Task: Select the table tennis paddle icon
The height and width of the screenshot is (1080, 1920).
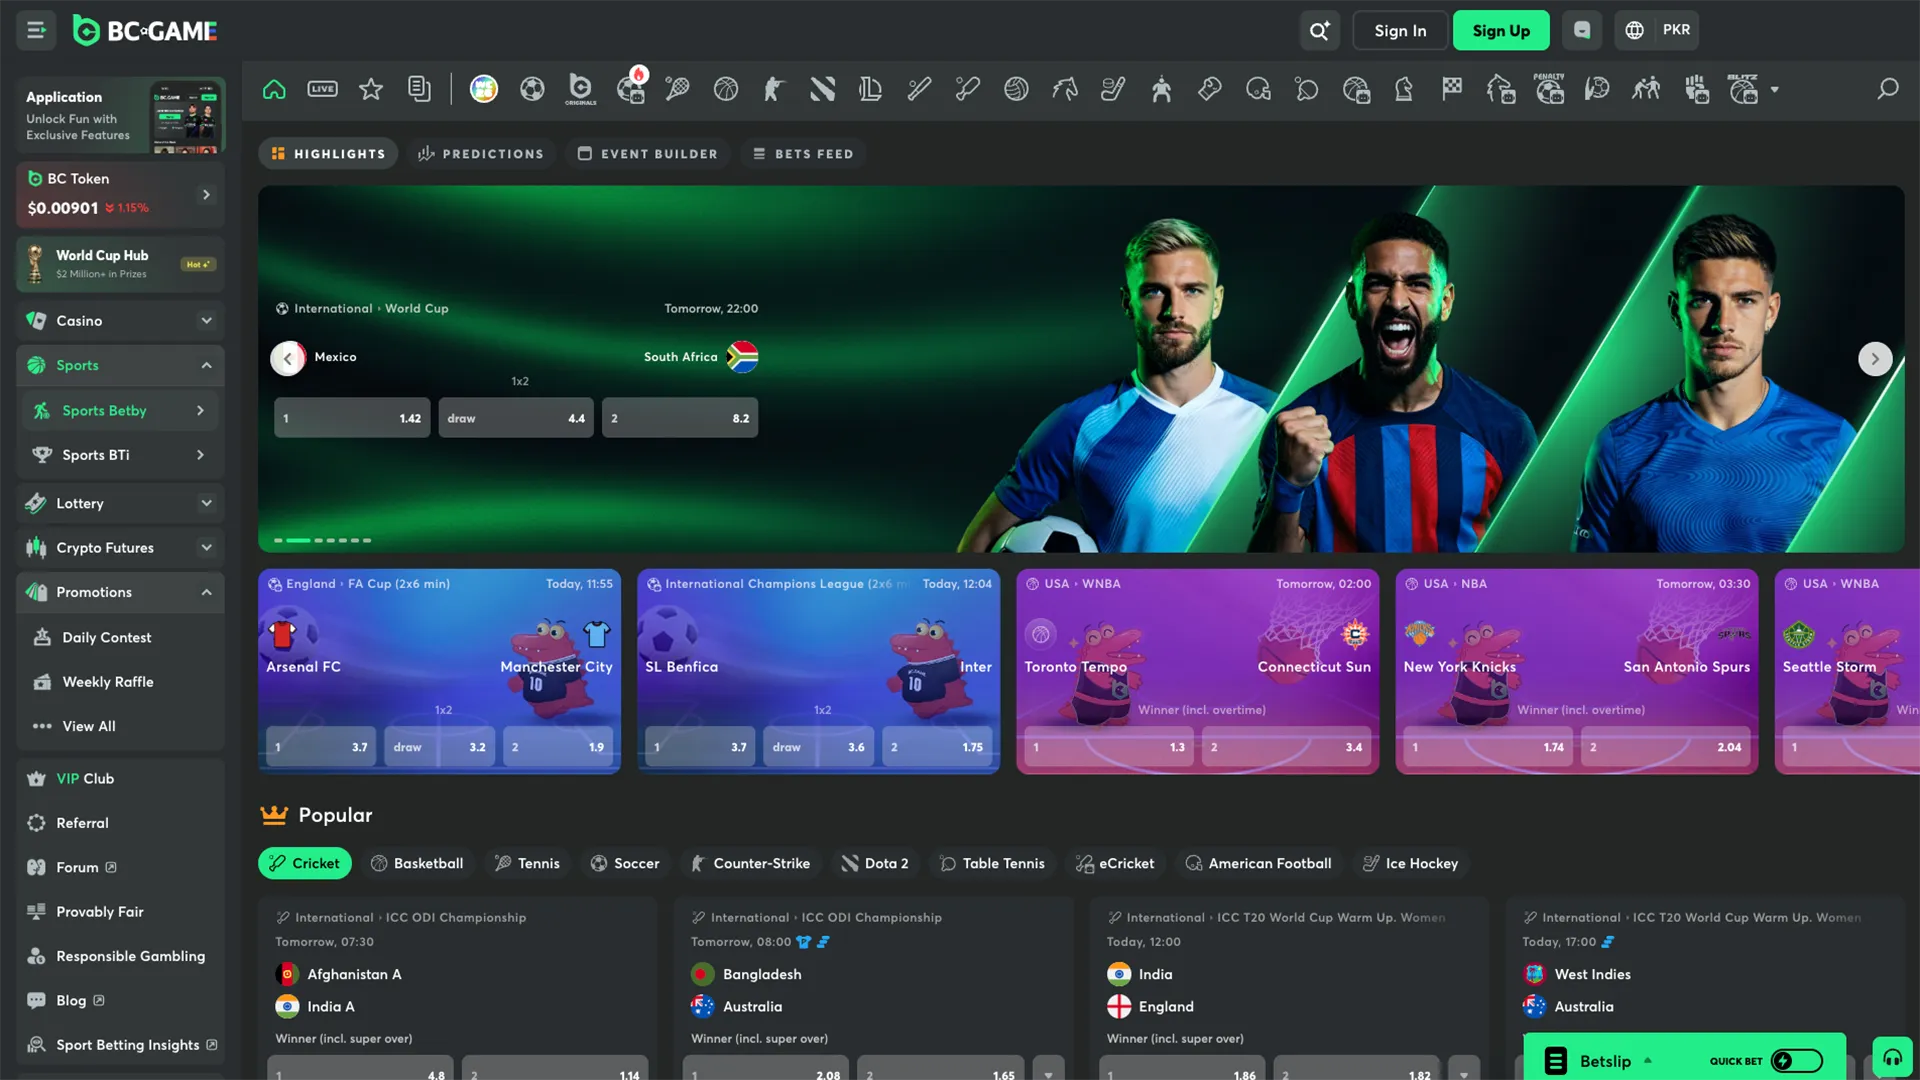Action: tap(1306, 89)
